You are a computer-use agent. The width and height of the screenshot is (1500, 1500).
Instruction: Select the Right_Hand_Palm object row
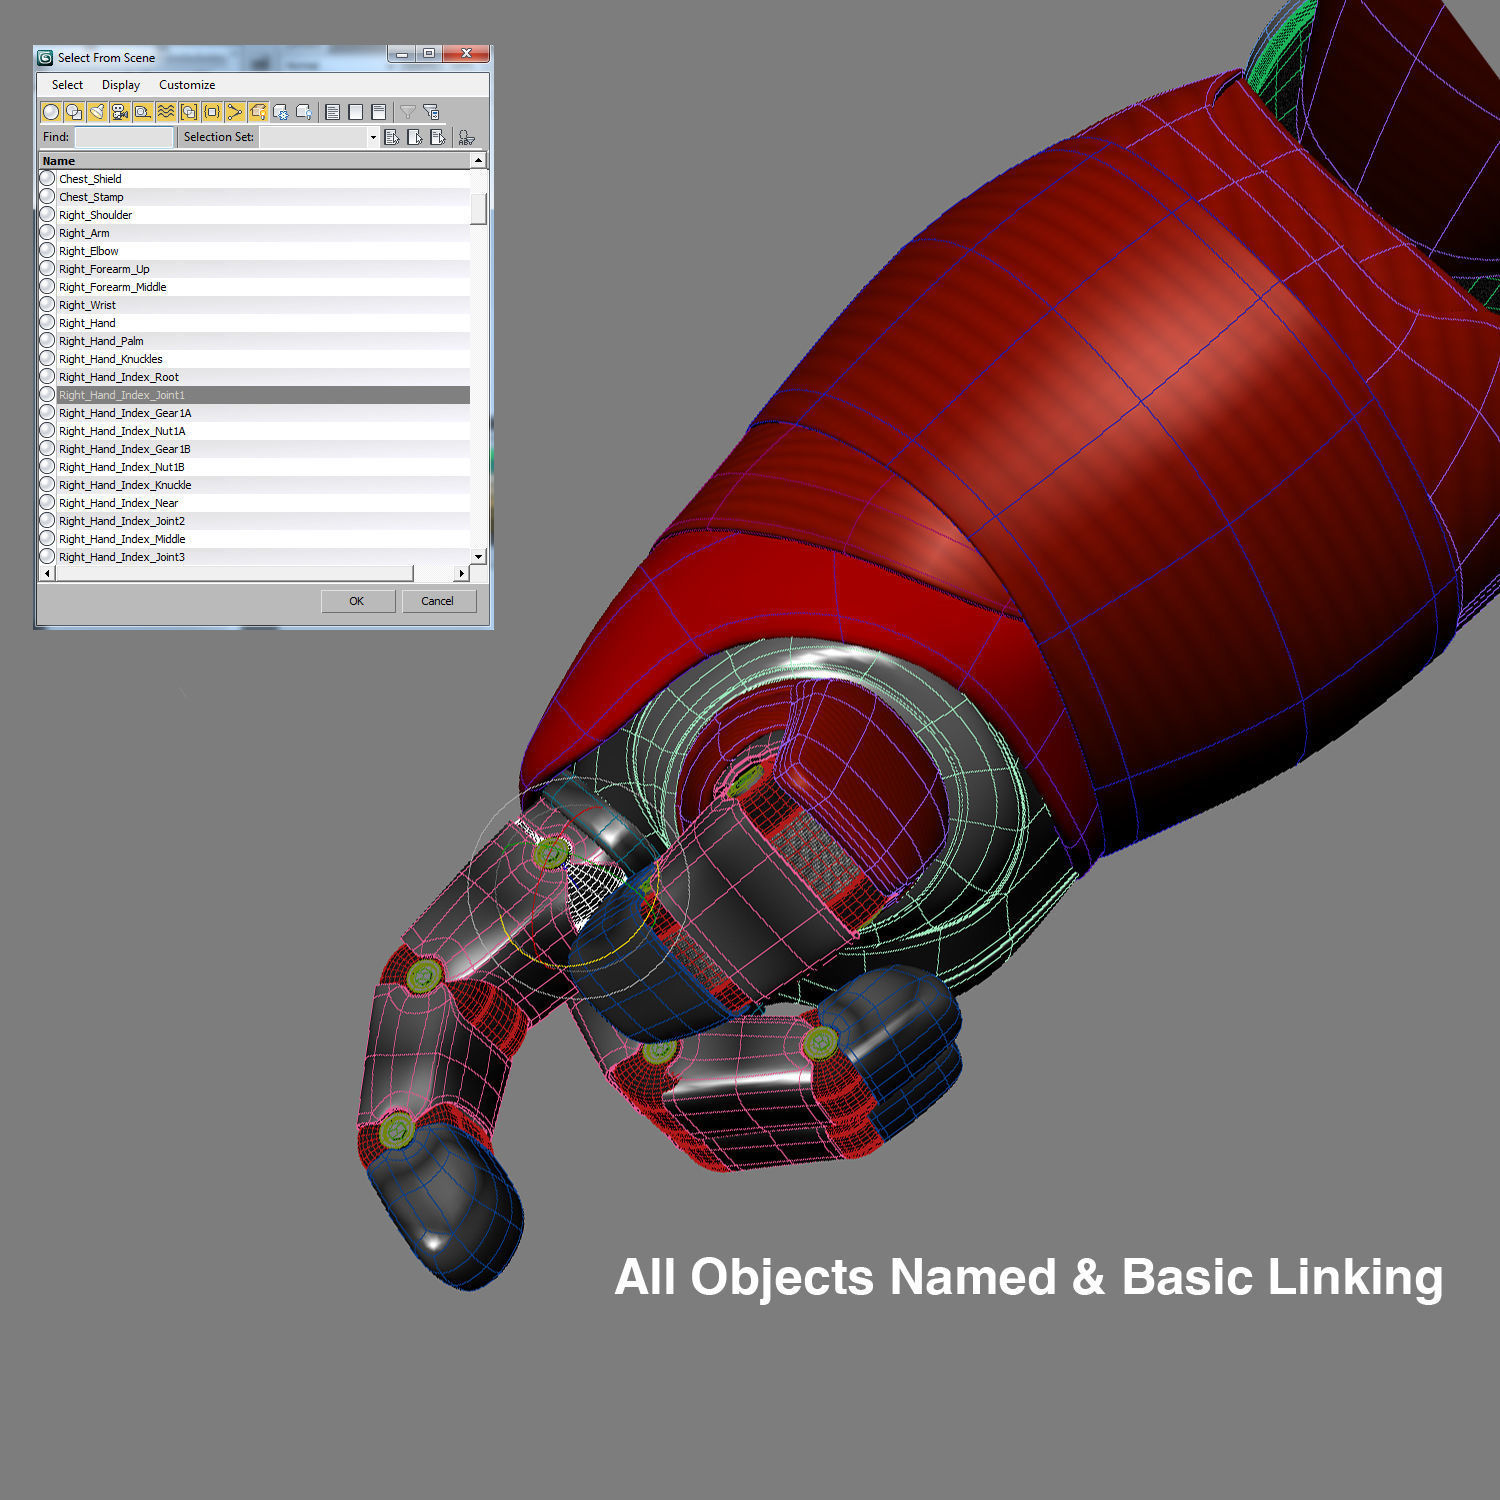click(254, 341)
